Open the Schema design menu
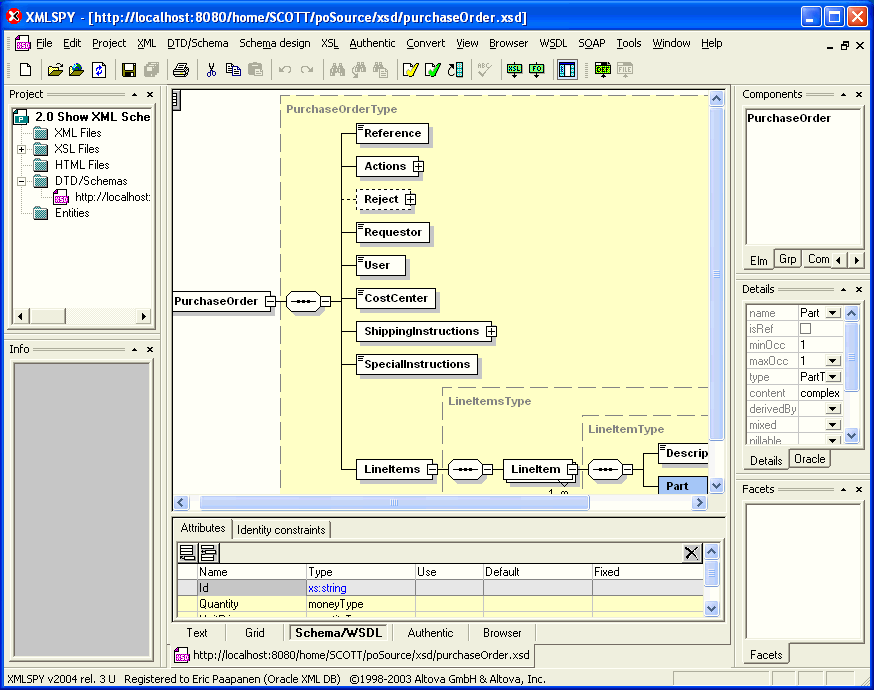The height and width of the screenshot is (690, 874). point(274,43)
